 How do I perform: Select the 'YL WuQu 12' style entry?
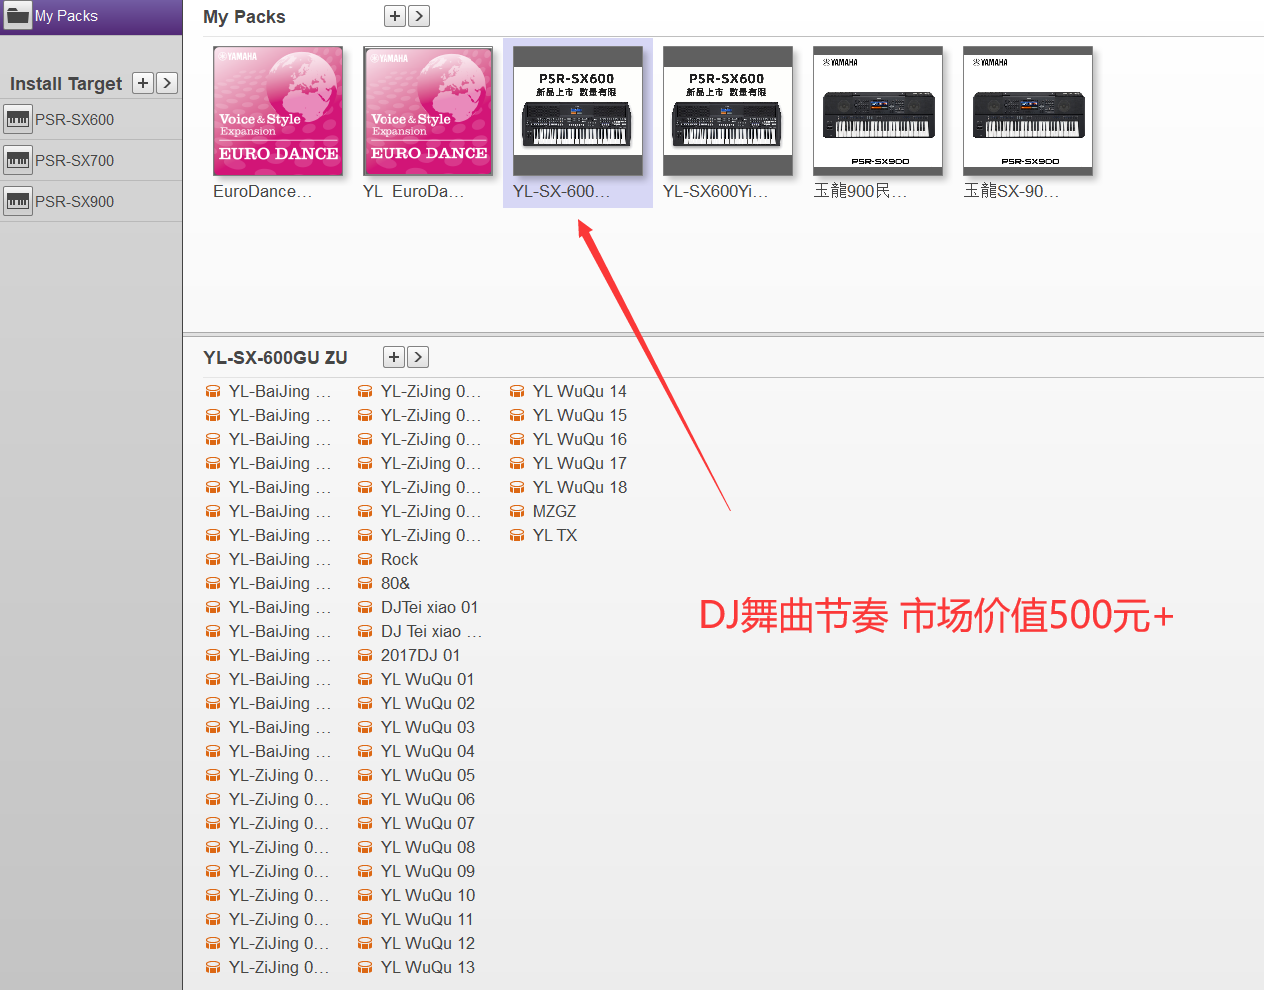tap(428, 943)
